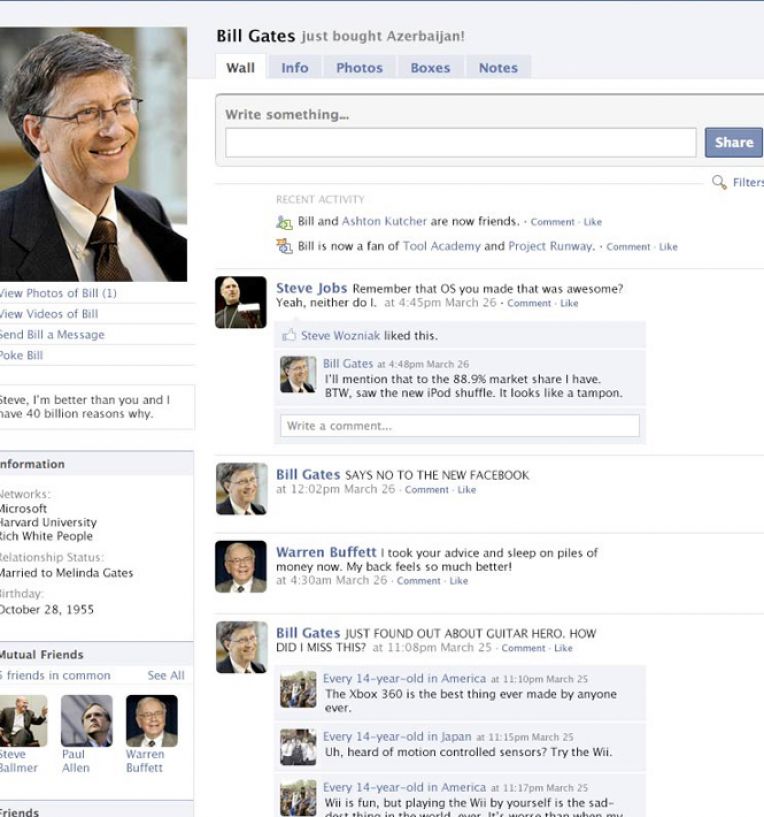This screenshot has width=764, height=817.
Task: Open the Tool Academy page link
Action: point(442,246)
